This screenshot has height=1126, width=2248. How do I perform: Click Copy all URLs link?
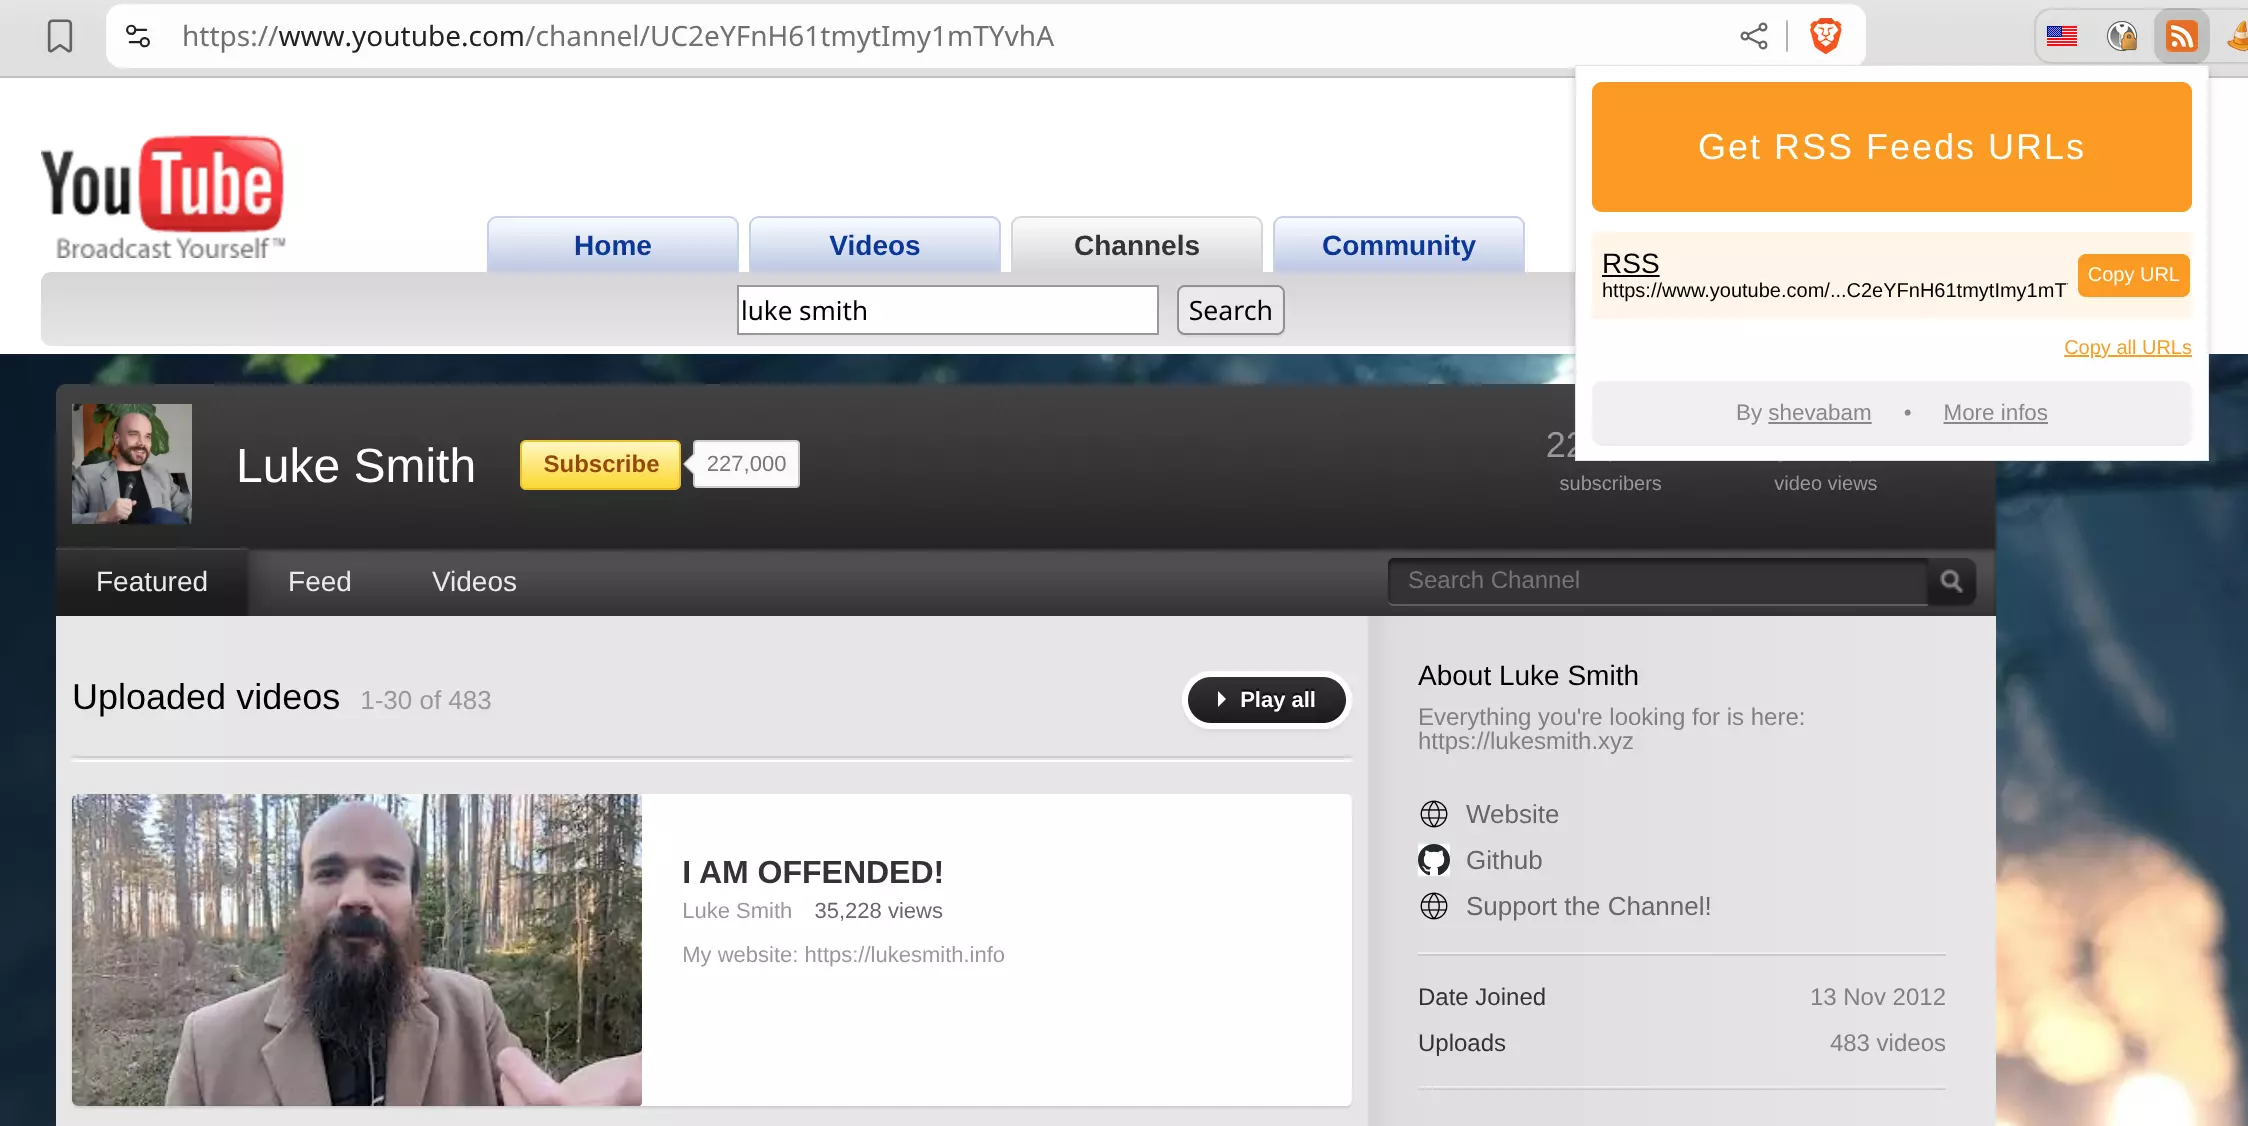pos(2127,347)
